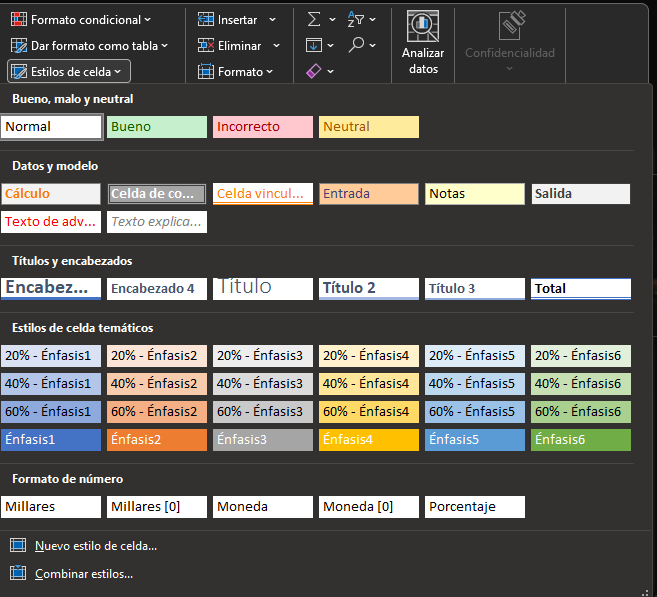Apply the Bueno green style

point(157,127)
